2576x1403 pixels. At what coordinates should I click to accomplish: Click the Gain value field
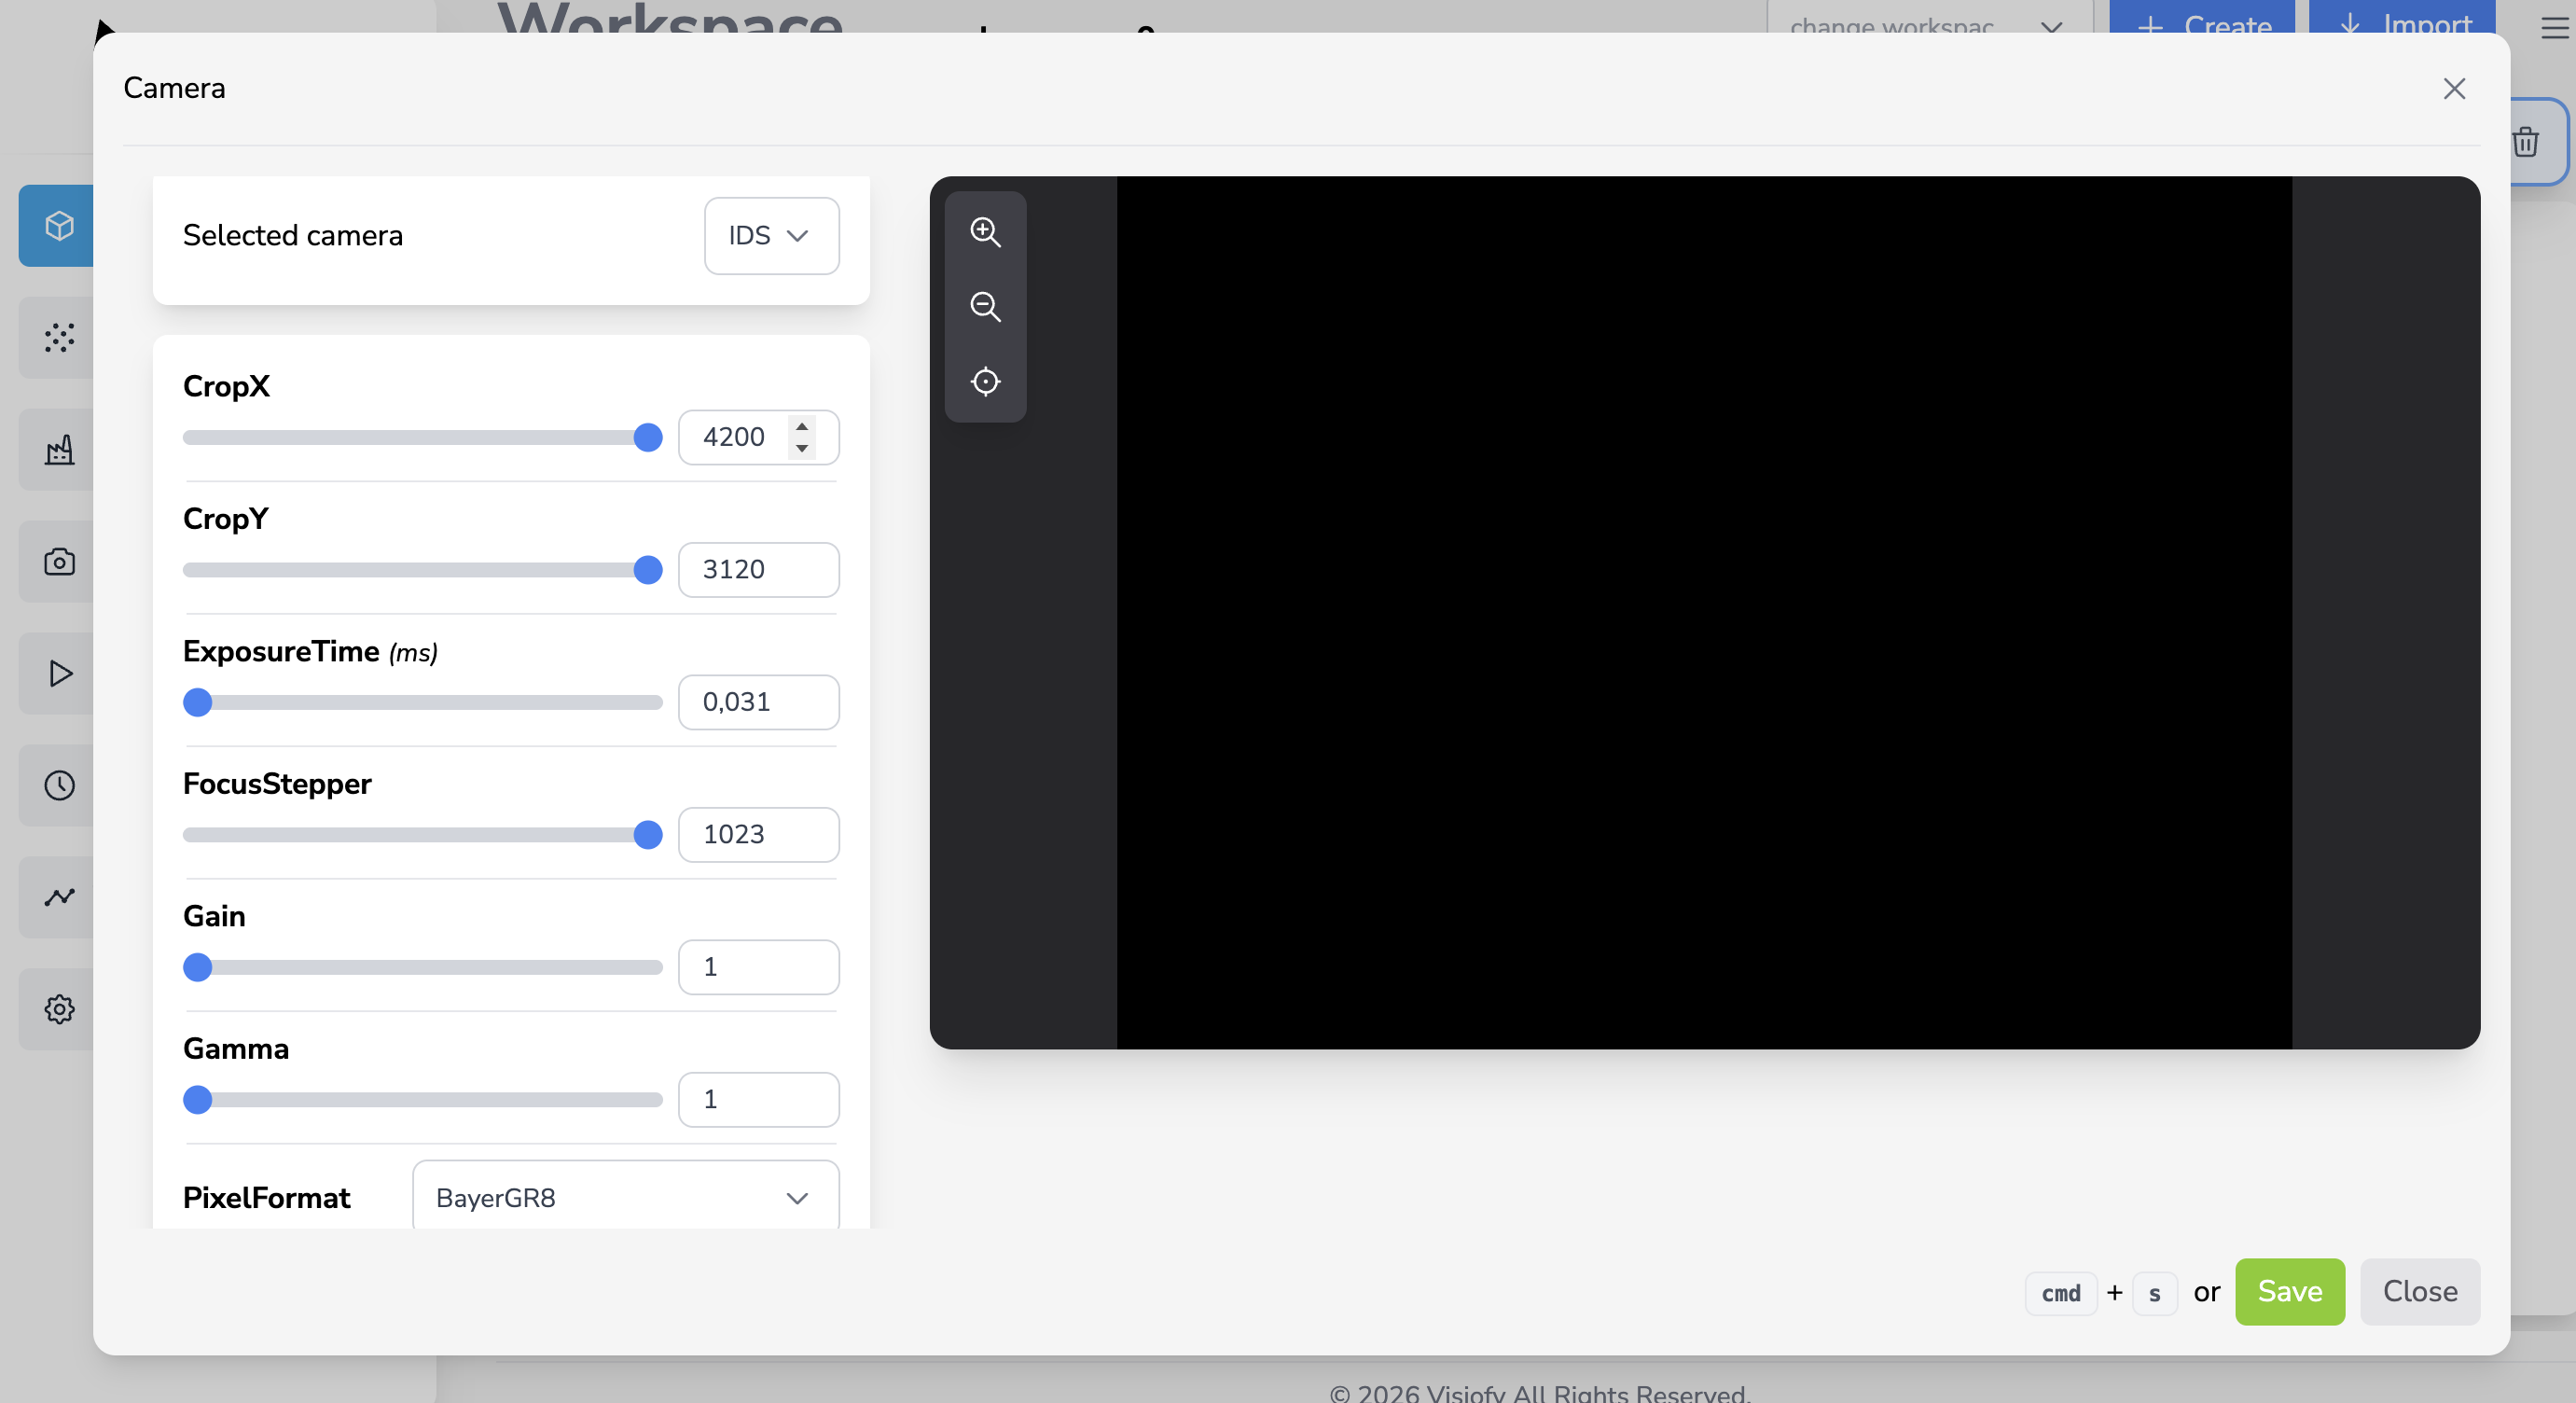(759, 967)
